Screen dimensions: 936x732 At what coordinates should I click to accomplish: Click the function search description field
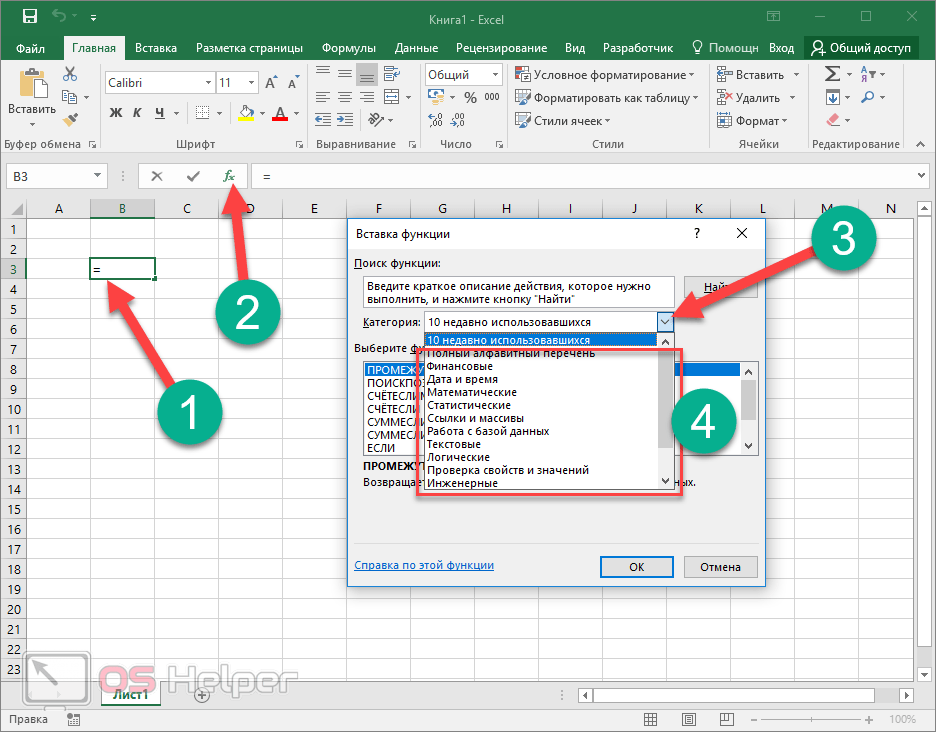(x=518, y=291)
